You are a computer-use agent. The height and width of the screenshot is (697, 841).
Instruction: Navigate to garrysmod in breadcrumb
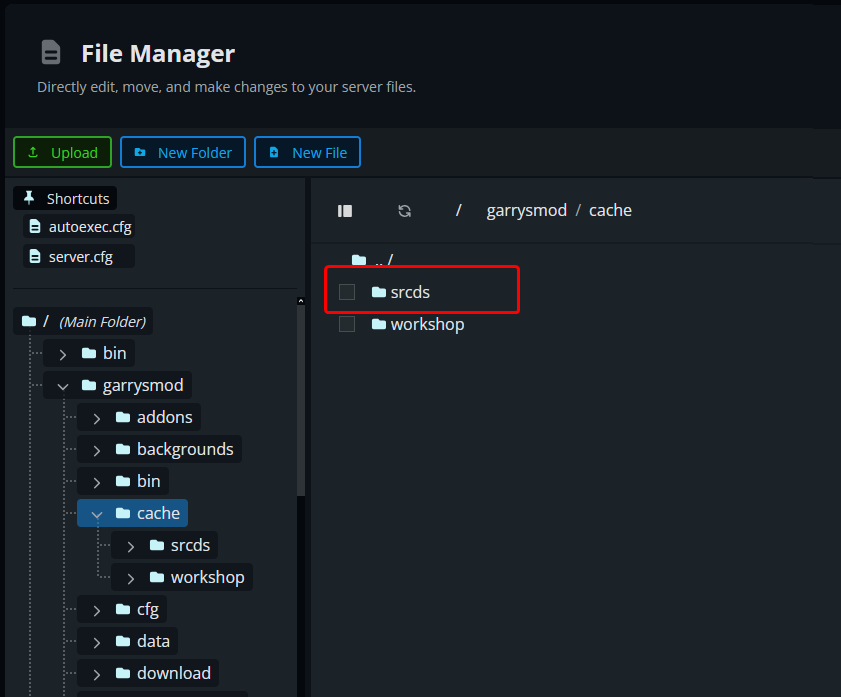pos(527,210)
